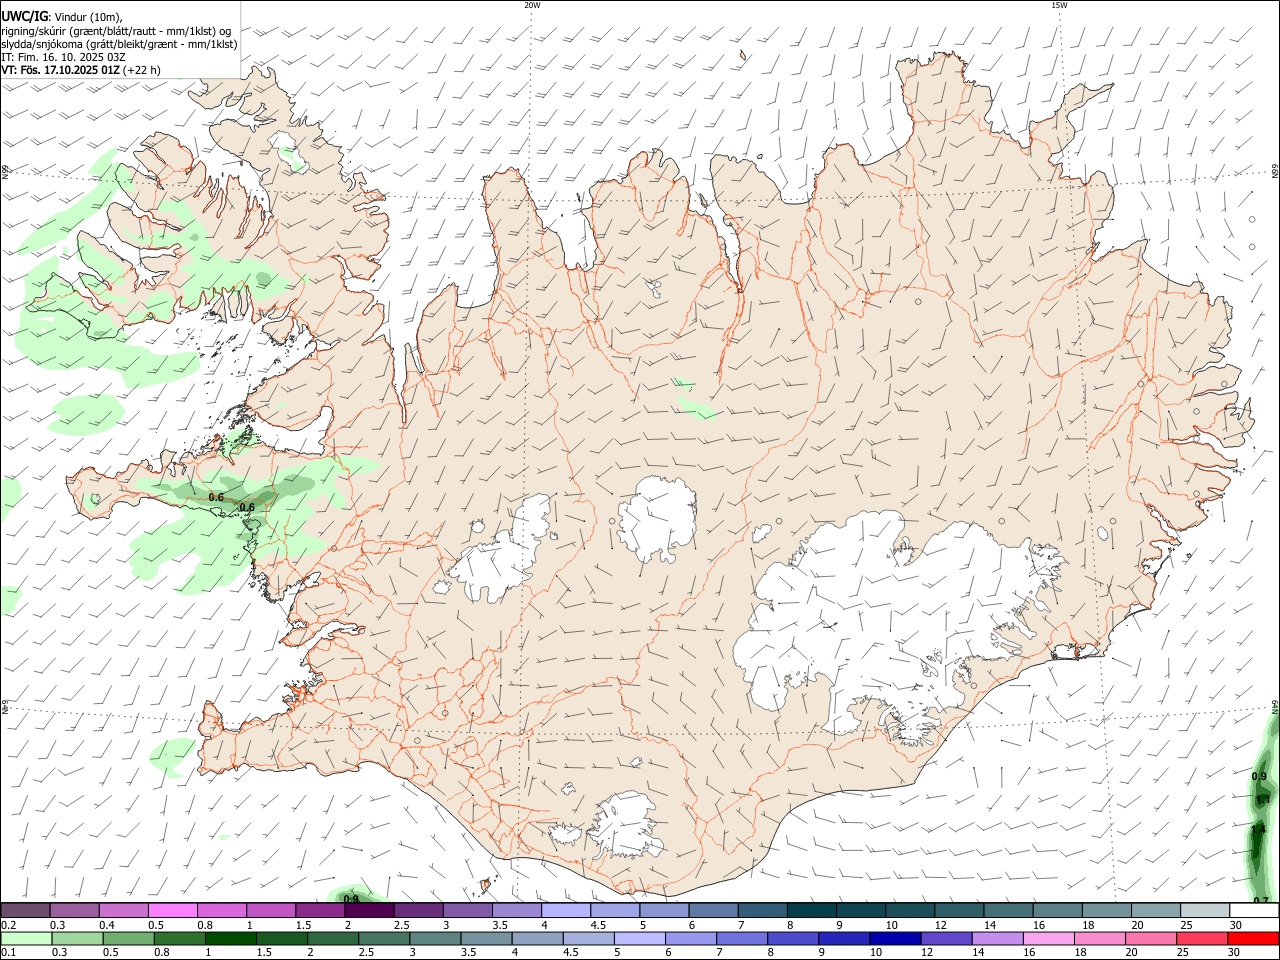Click the 'slydda/snjókoma' legend description line

point(119,44)
